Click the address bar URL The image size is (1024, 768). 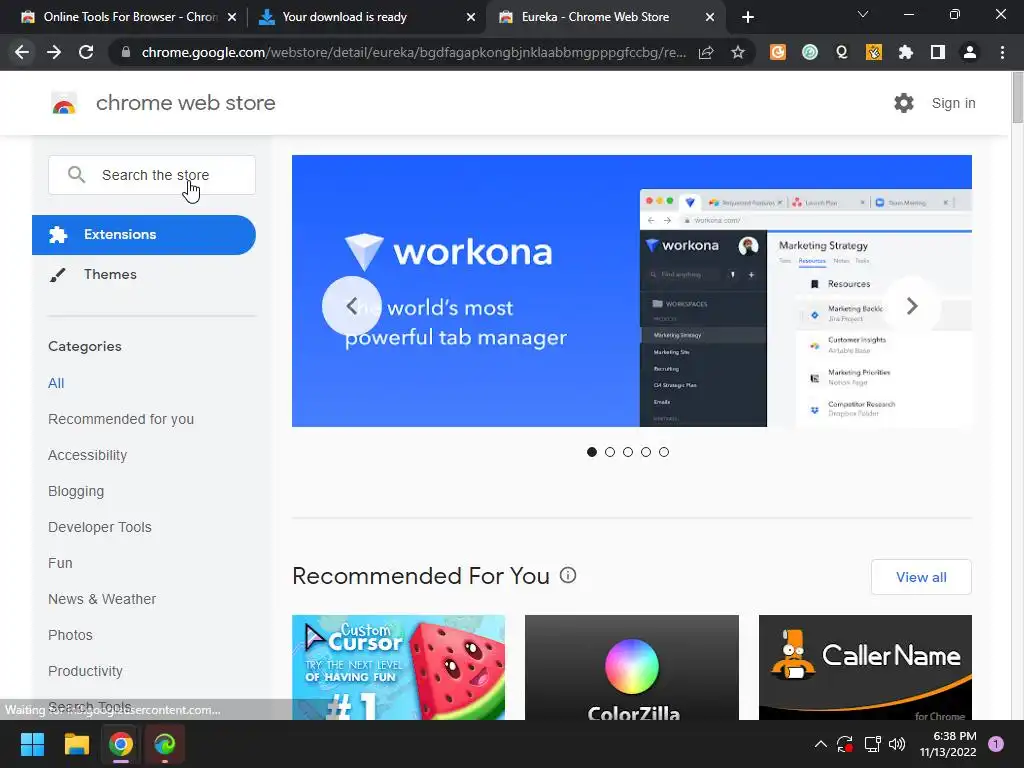click(x=413, y=52)
